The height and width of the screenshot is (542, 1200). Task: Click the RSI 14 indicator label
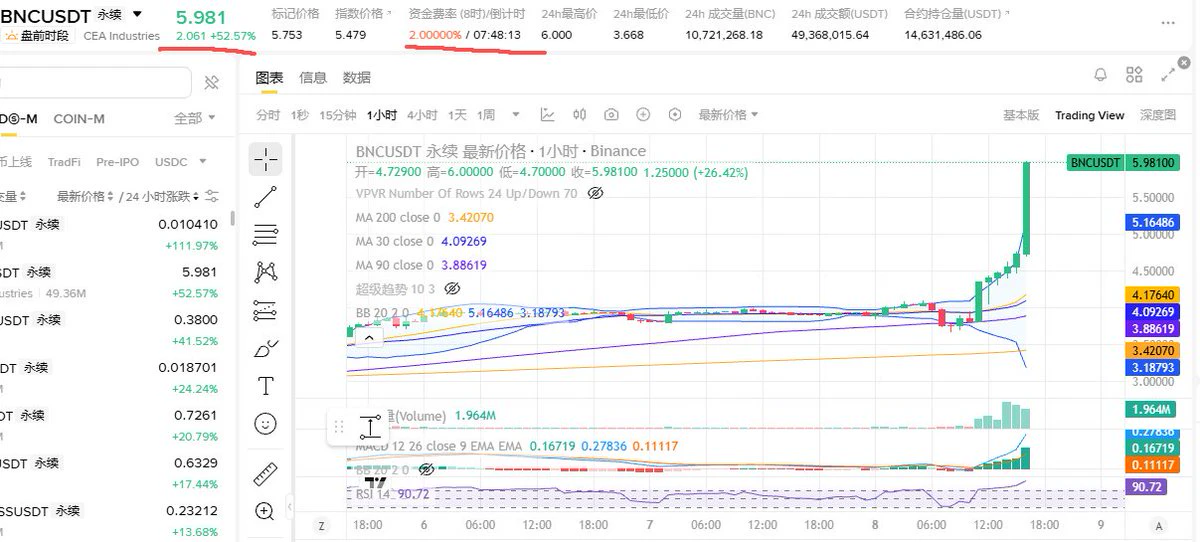point(375,493)
